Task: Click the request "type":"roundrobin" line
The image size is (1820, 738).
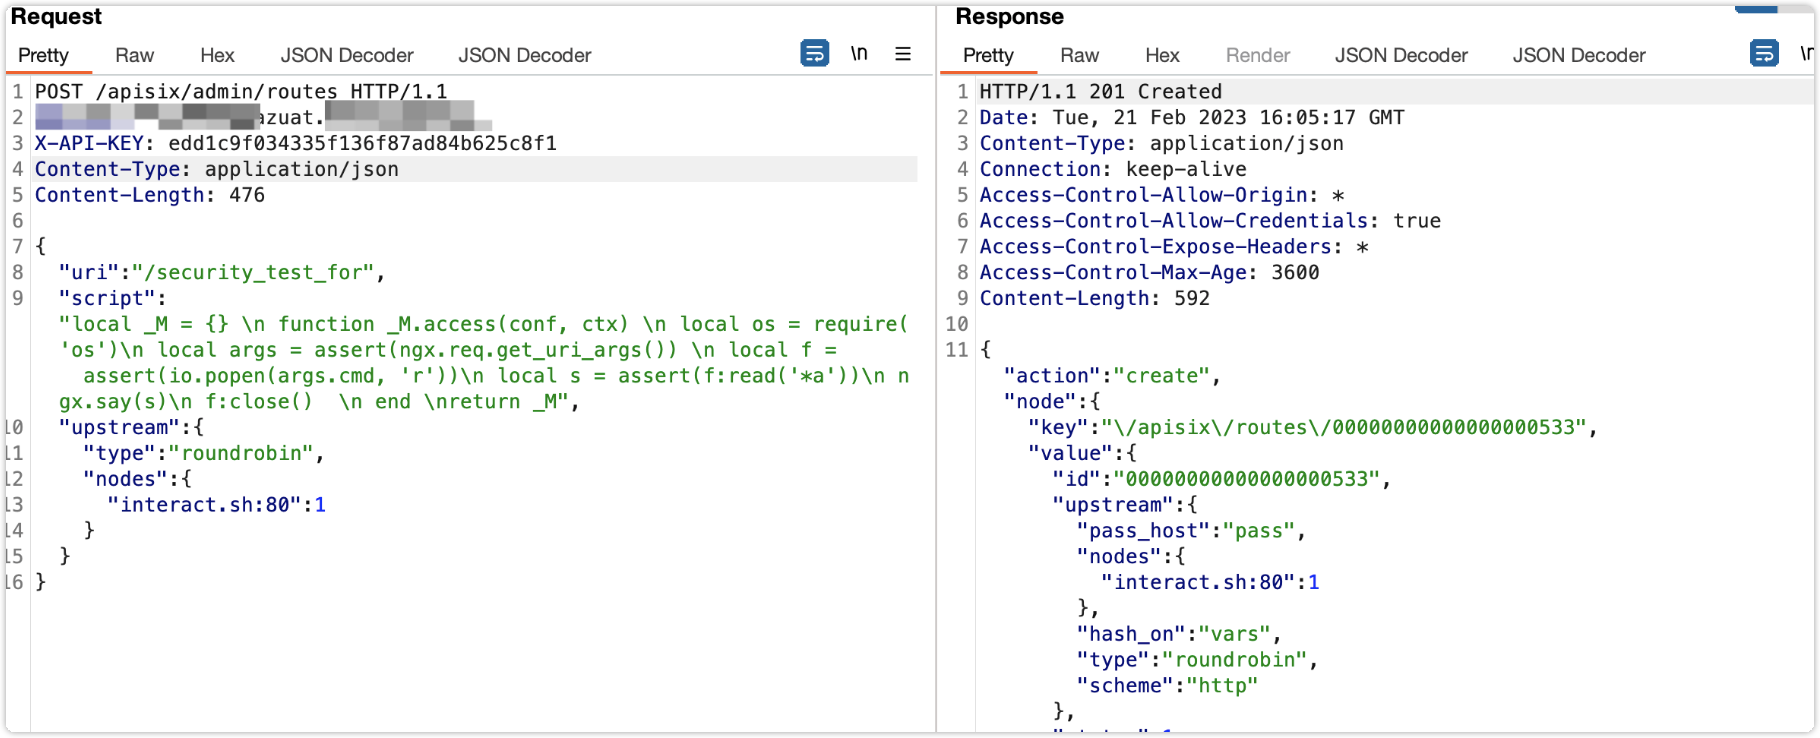Action: pos(204,454)
